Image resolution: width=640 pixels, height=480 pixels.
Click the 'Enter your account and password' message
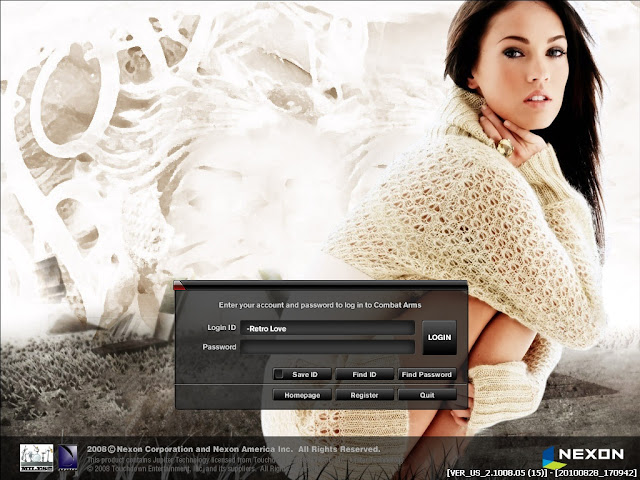(x=320, y=305)
